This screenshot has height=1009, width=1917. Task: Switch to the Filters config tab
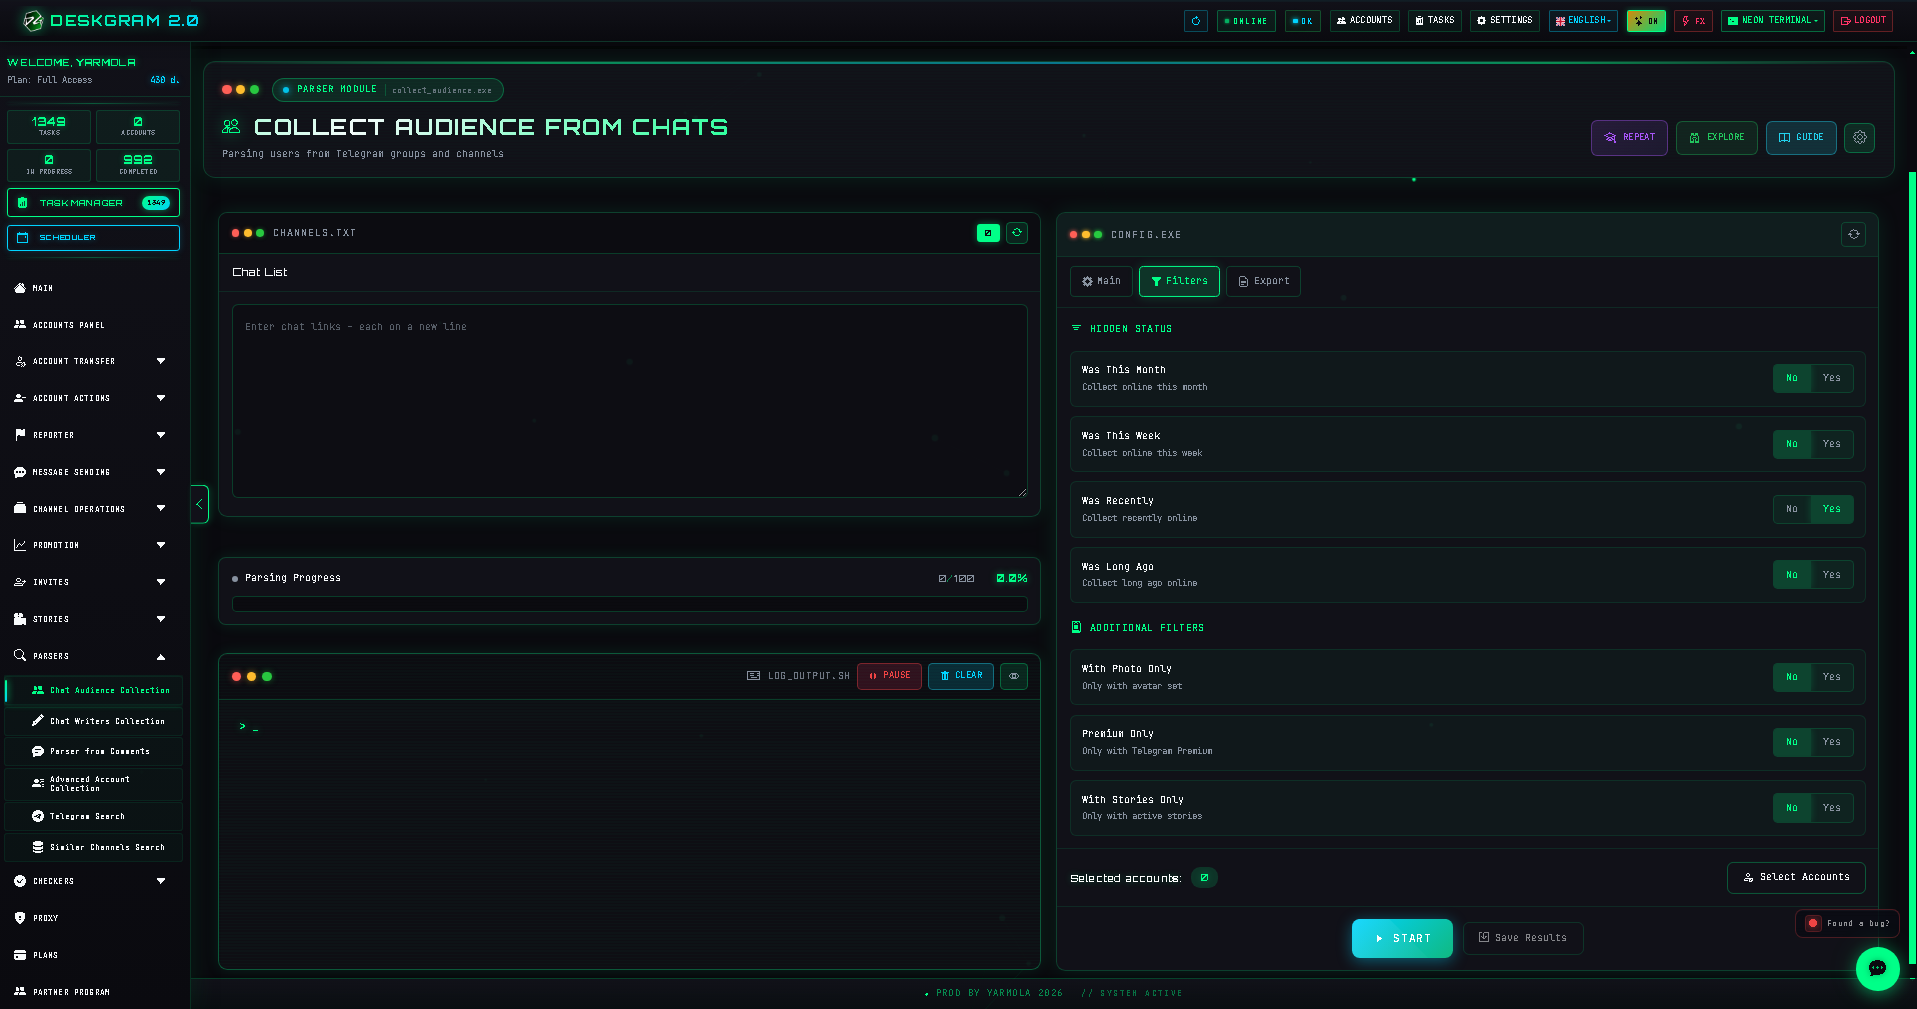(x=1179, y=281)
